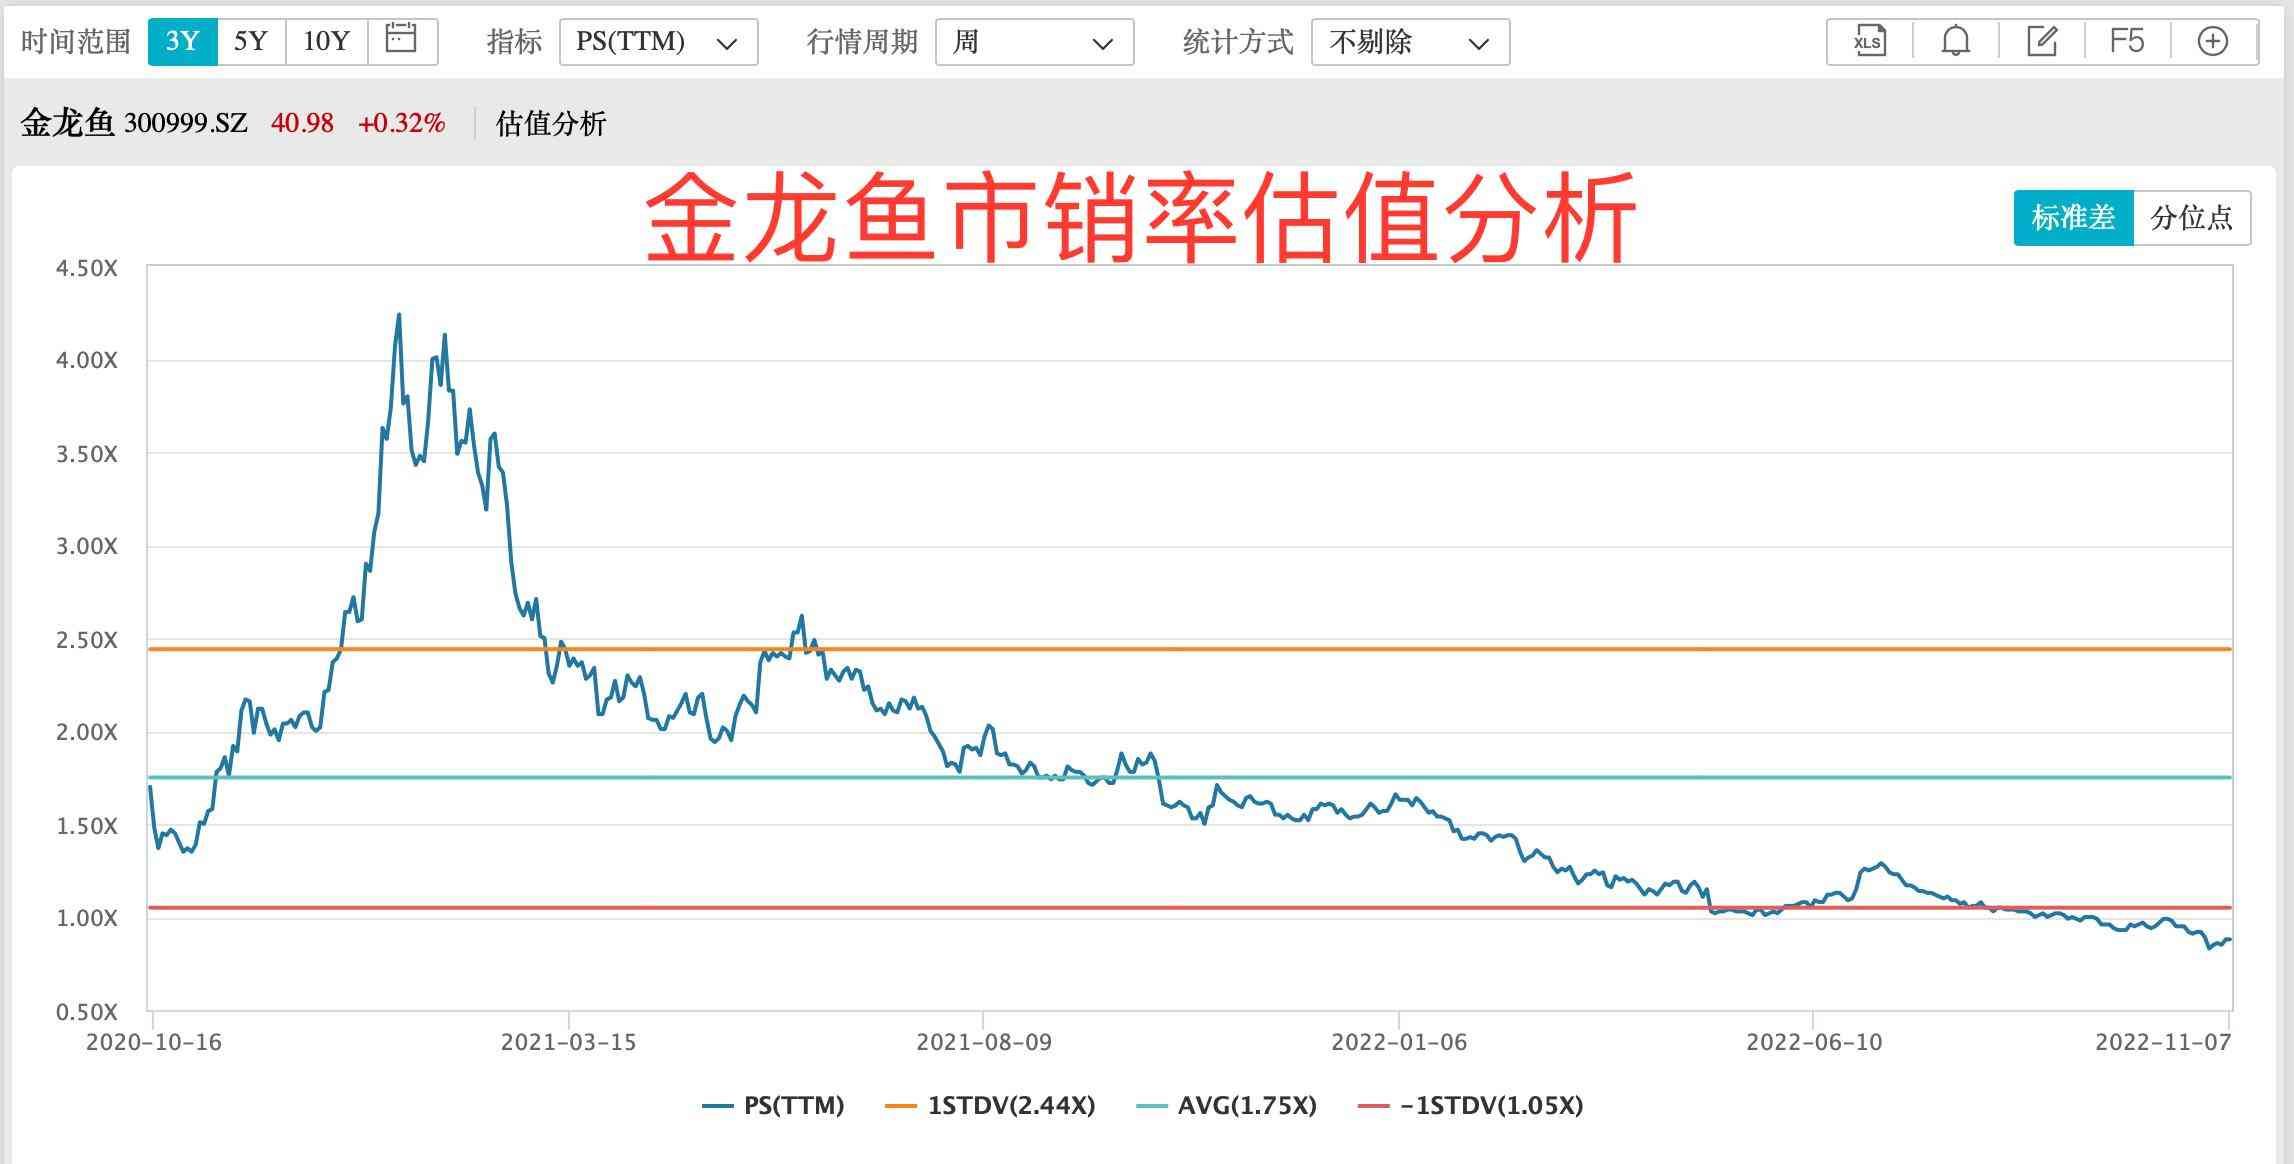
Task: Switch to the 5Y time range
Action: [251, 42]
